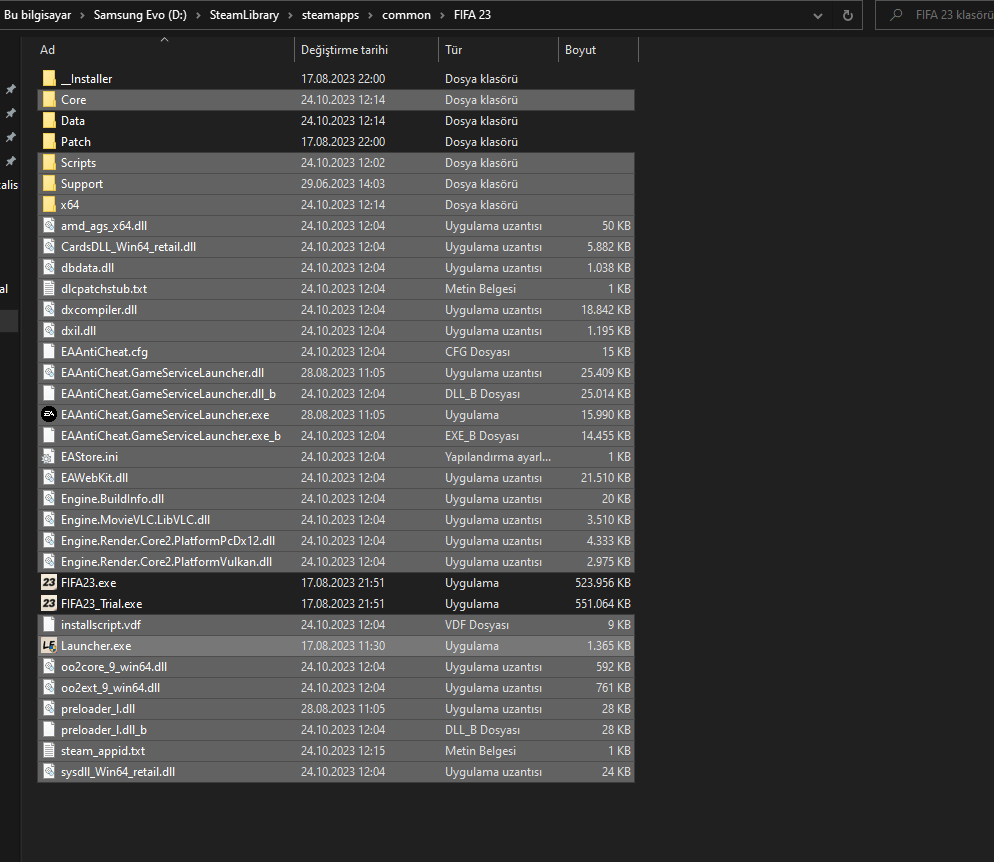The height and width of the screenshot is (862, 994).
Task: Select the __Installer folder icon
Action: pos(49,79)
